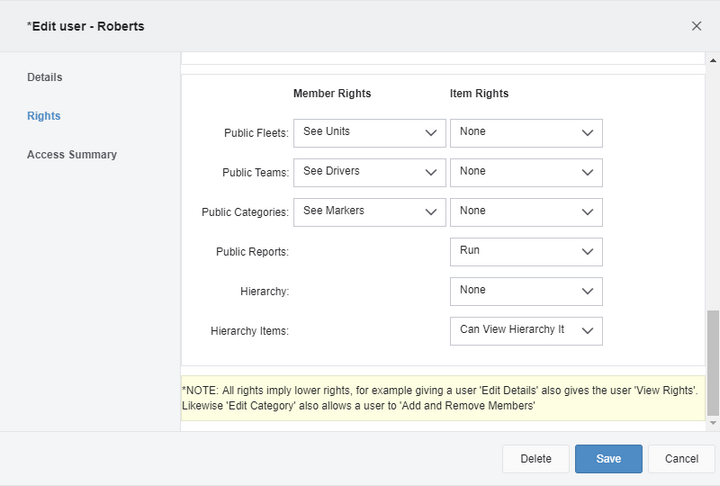
Task: Save the user changes
Action: pyautogui.click(x=608, y=458)
